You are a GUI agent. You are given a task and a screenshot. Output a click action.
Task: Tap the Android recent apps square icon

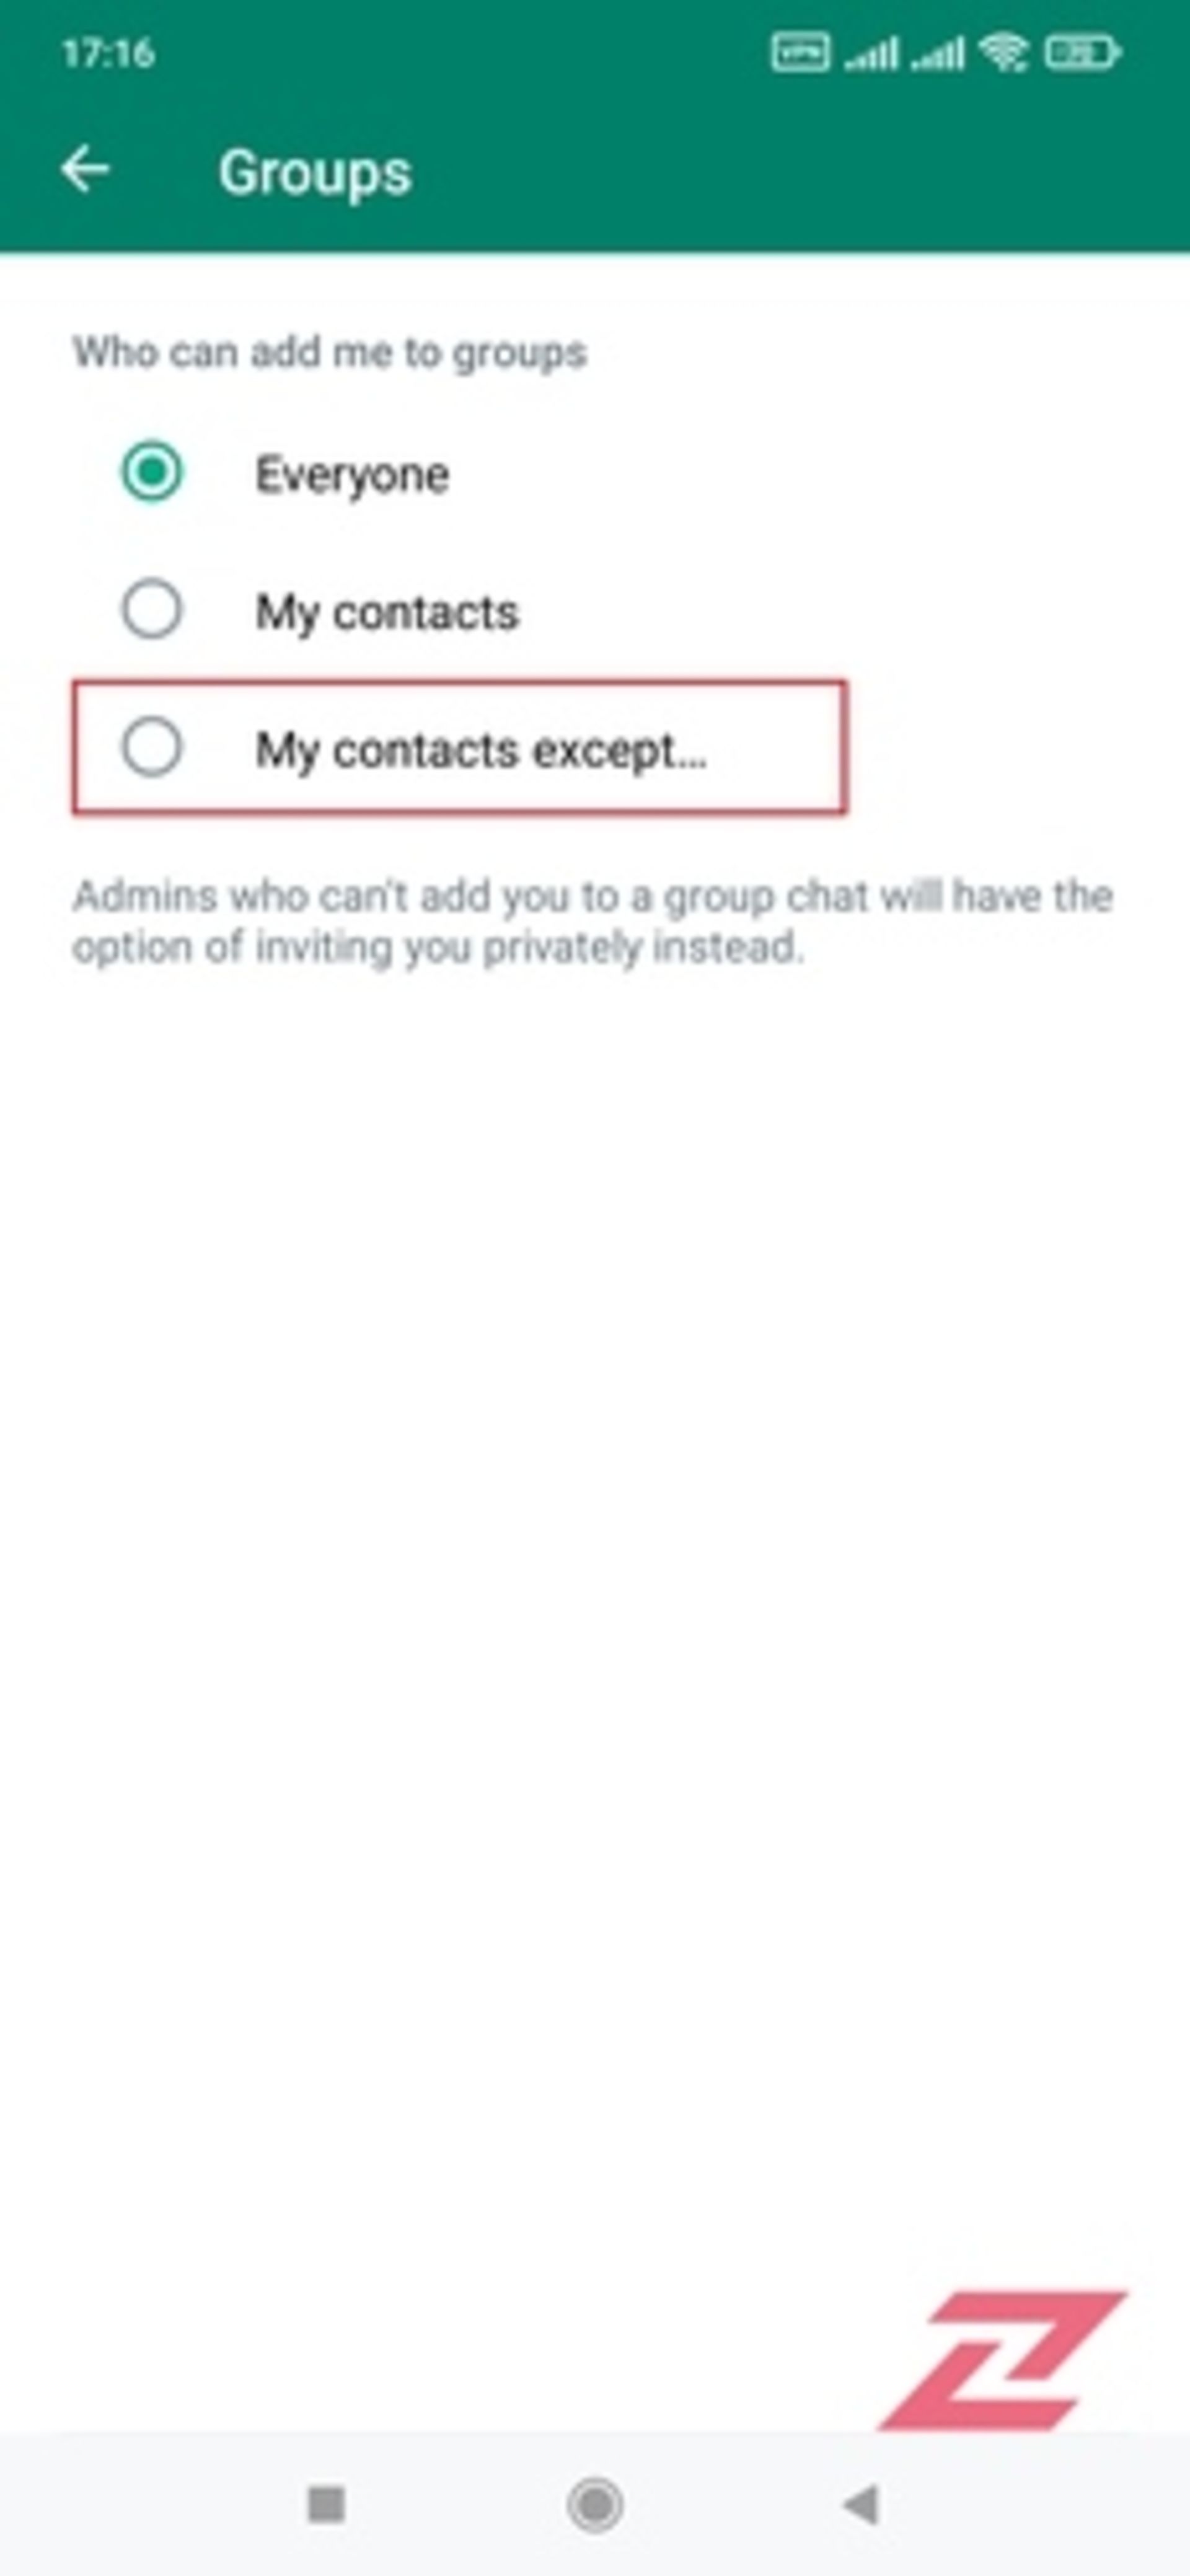click(x=327, y=2504)
